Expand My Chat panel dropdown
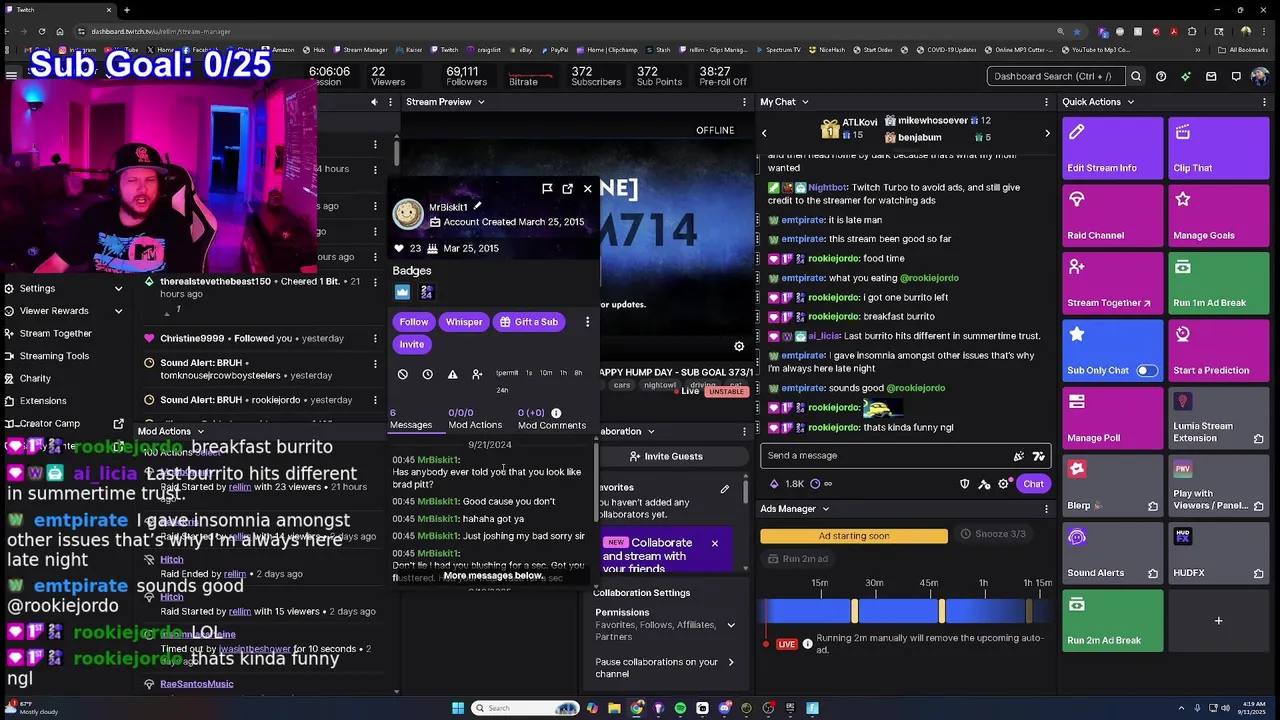 coord(804,102)
